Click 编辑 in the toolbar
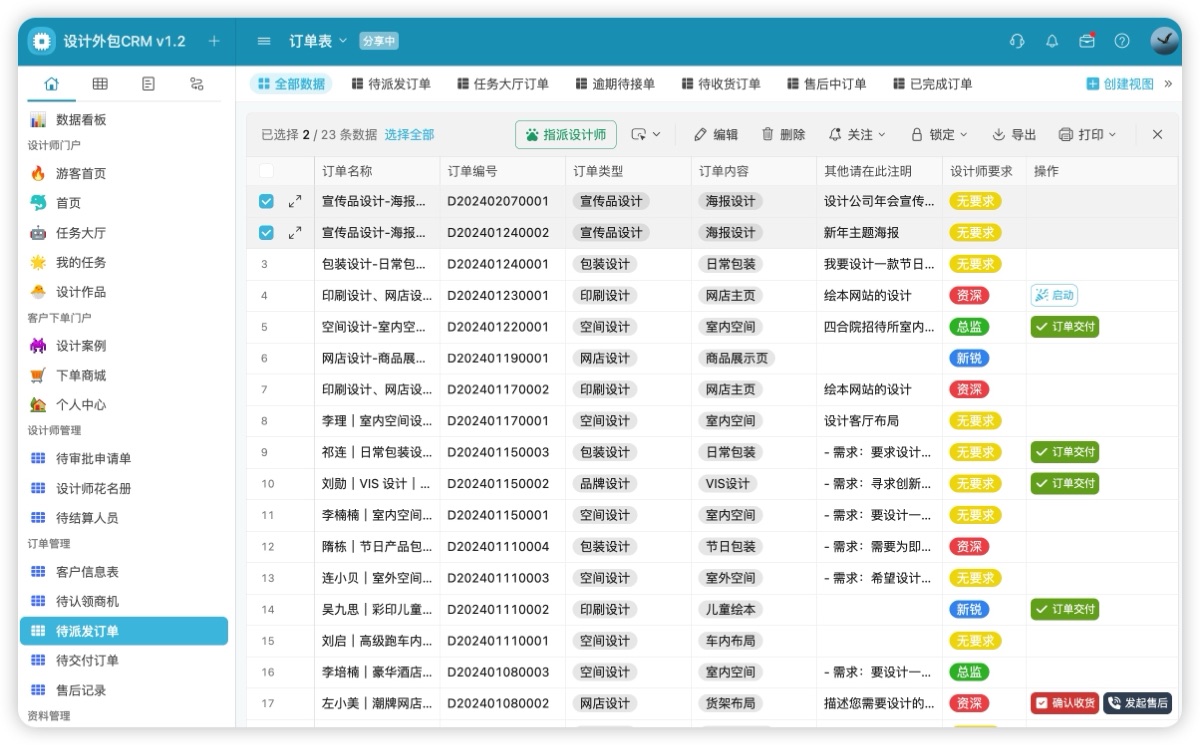1200x745 pixels. coord(716,135)
